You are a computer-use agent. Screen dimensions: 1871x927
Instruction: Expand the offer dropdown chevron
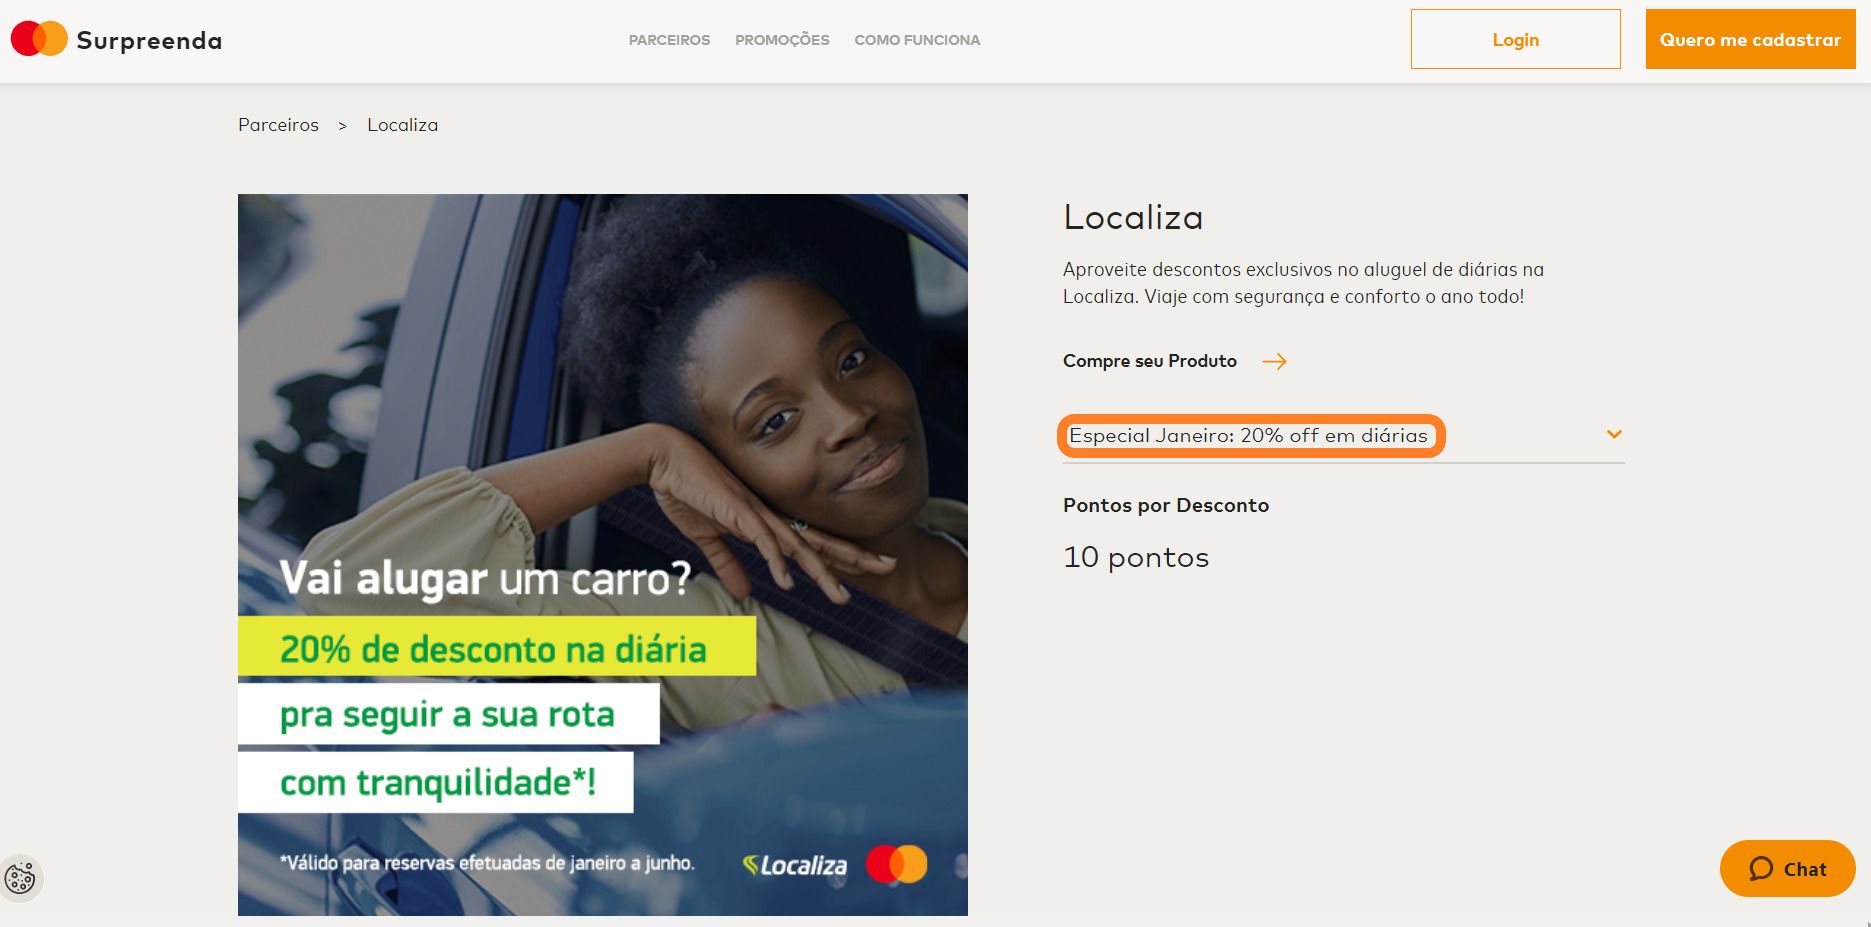click(x=1614, y=434)
